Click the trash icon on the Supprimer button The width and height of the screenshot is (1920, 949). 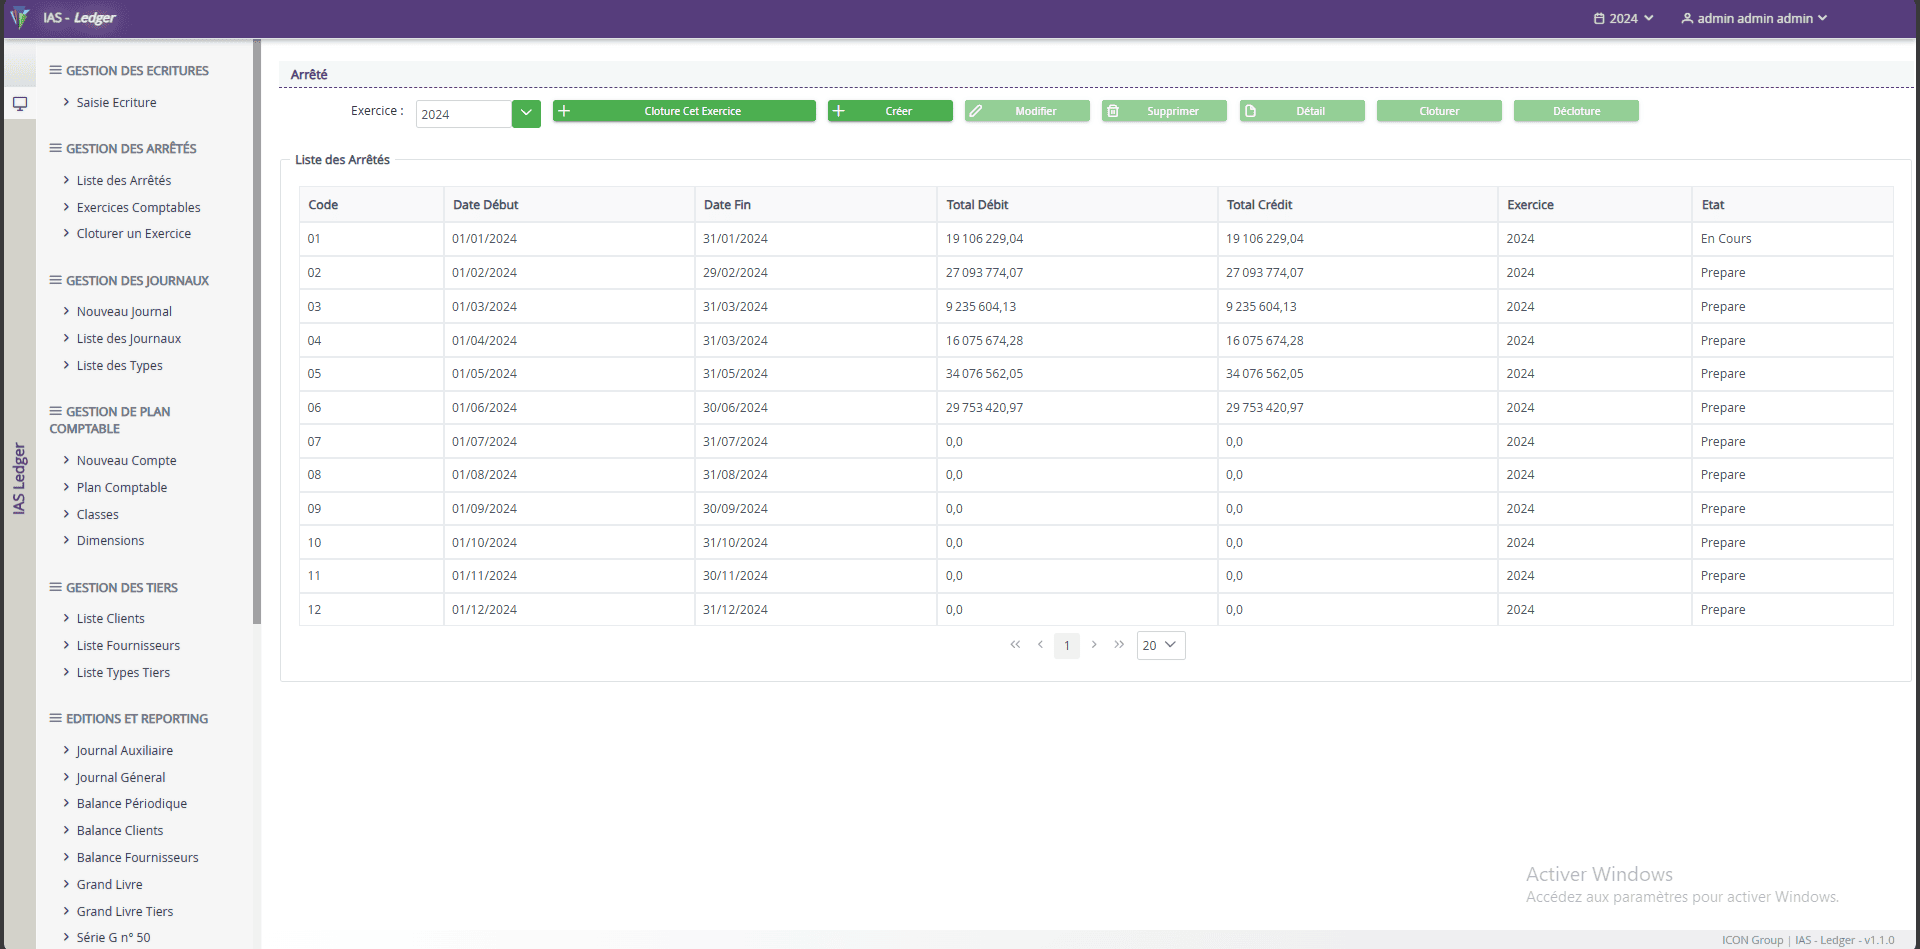point(1113,111)
